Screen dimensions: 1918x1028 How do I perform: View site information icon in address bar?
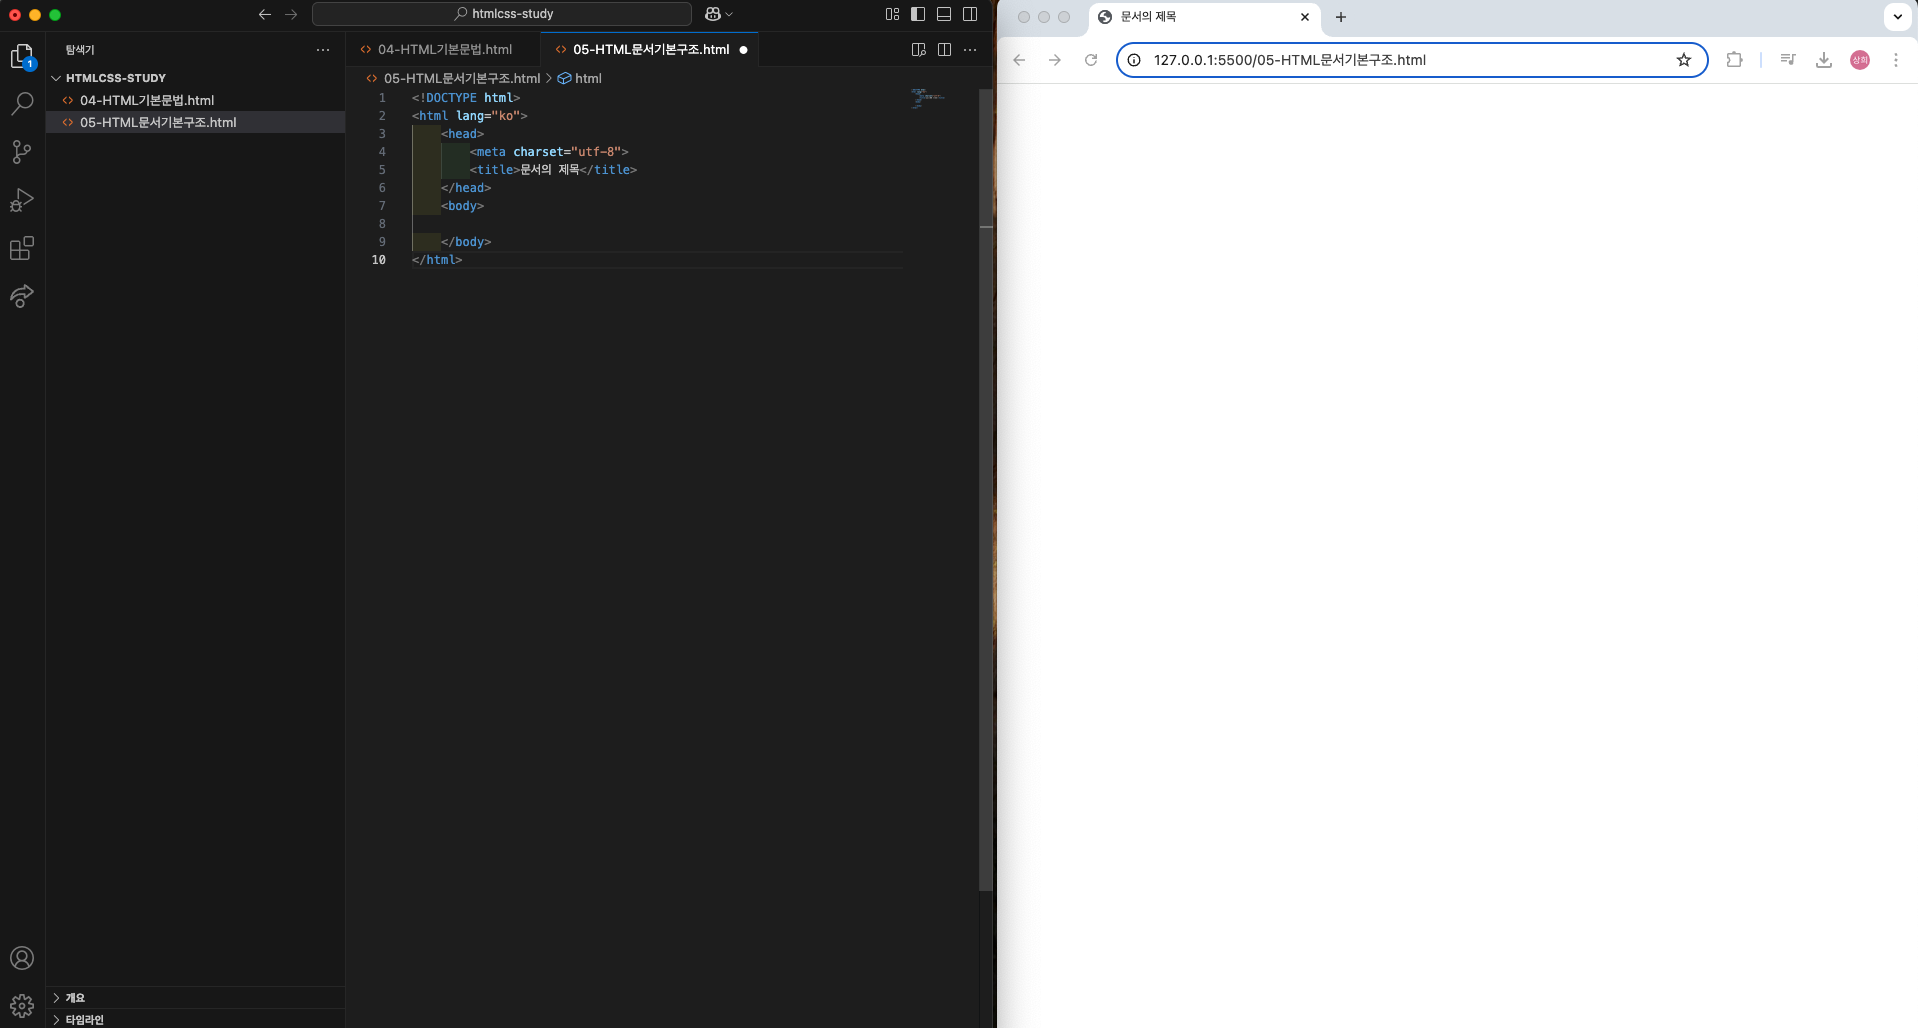point(1134,60)
